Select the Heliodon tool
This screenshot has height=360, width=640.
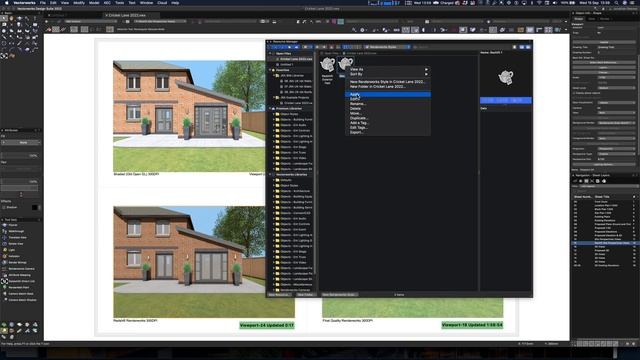pyautogui.click(x=13, y=256)
